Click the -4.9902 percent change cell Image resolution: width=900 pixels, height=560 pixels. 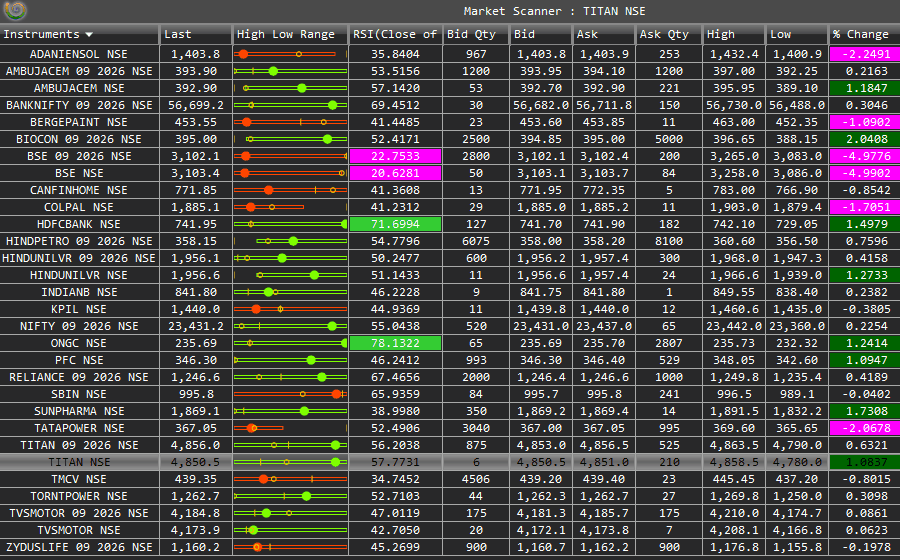(864, 173)
